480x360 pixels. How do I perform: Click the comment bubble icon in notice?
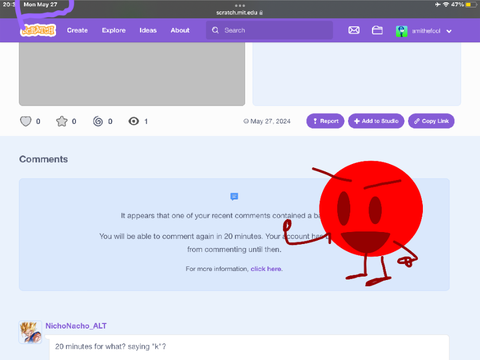point(234,196)
